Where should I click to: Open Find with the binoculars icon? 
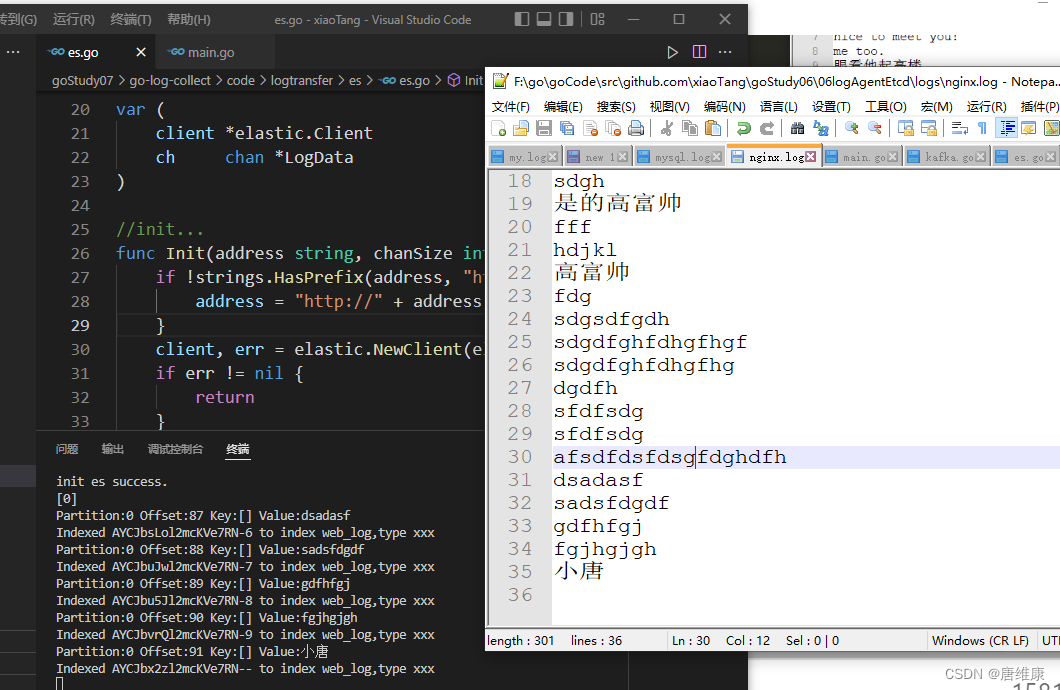coord(797,128)
